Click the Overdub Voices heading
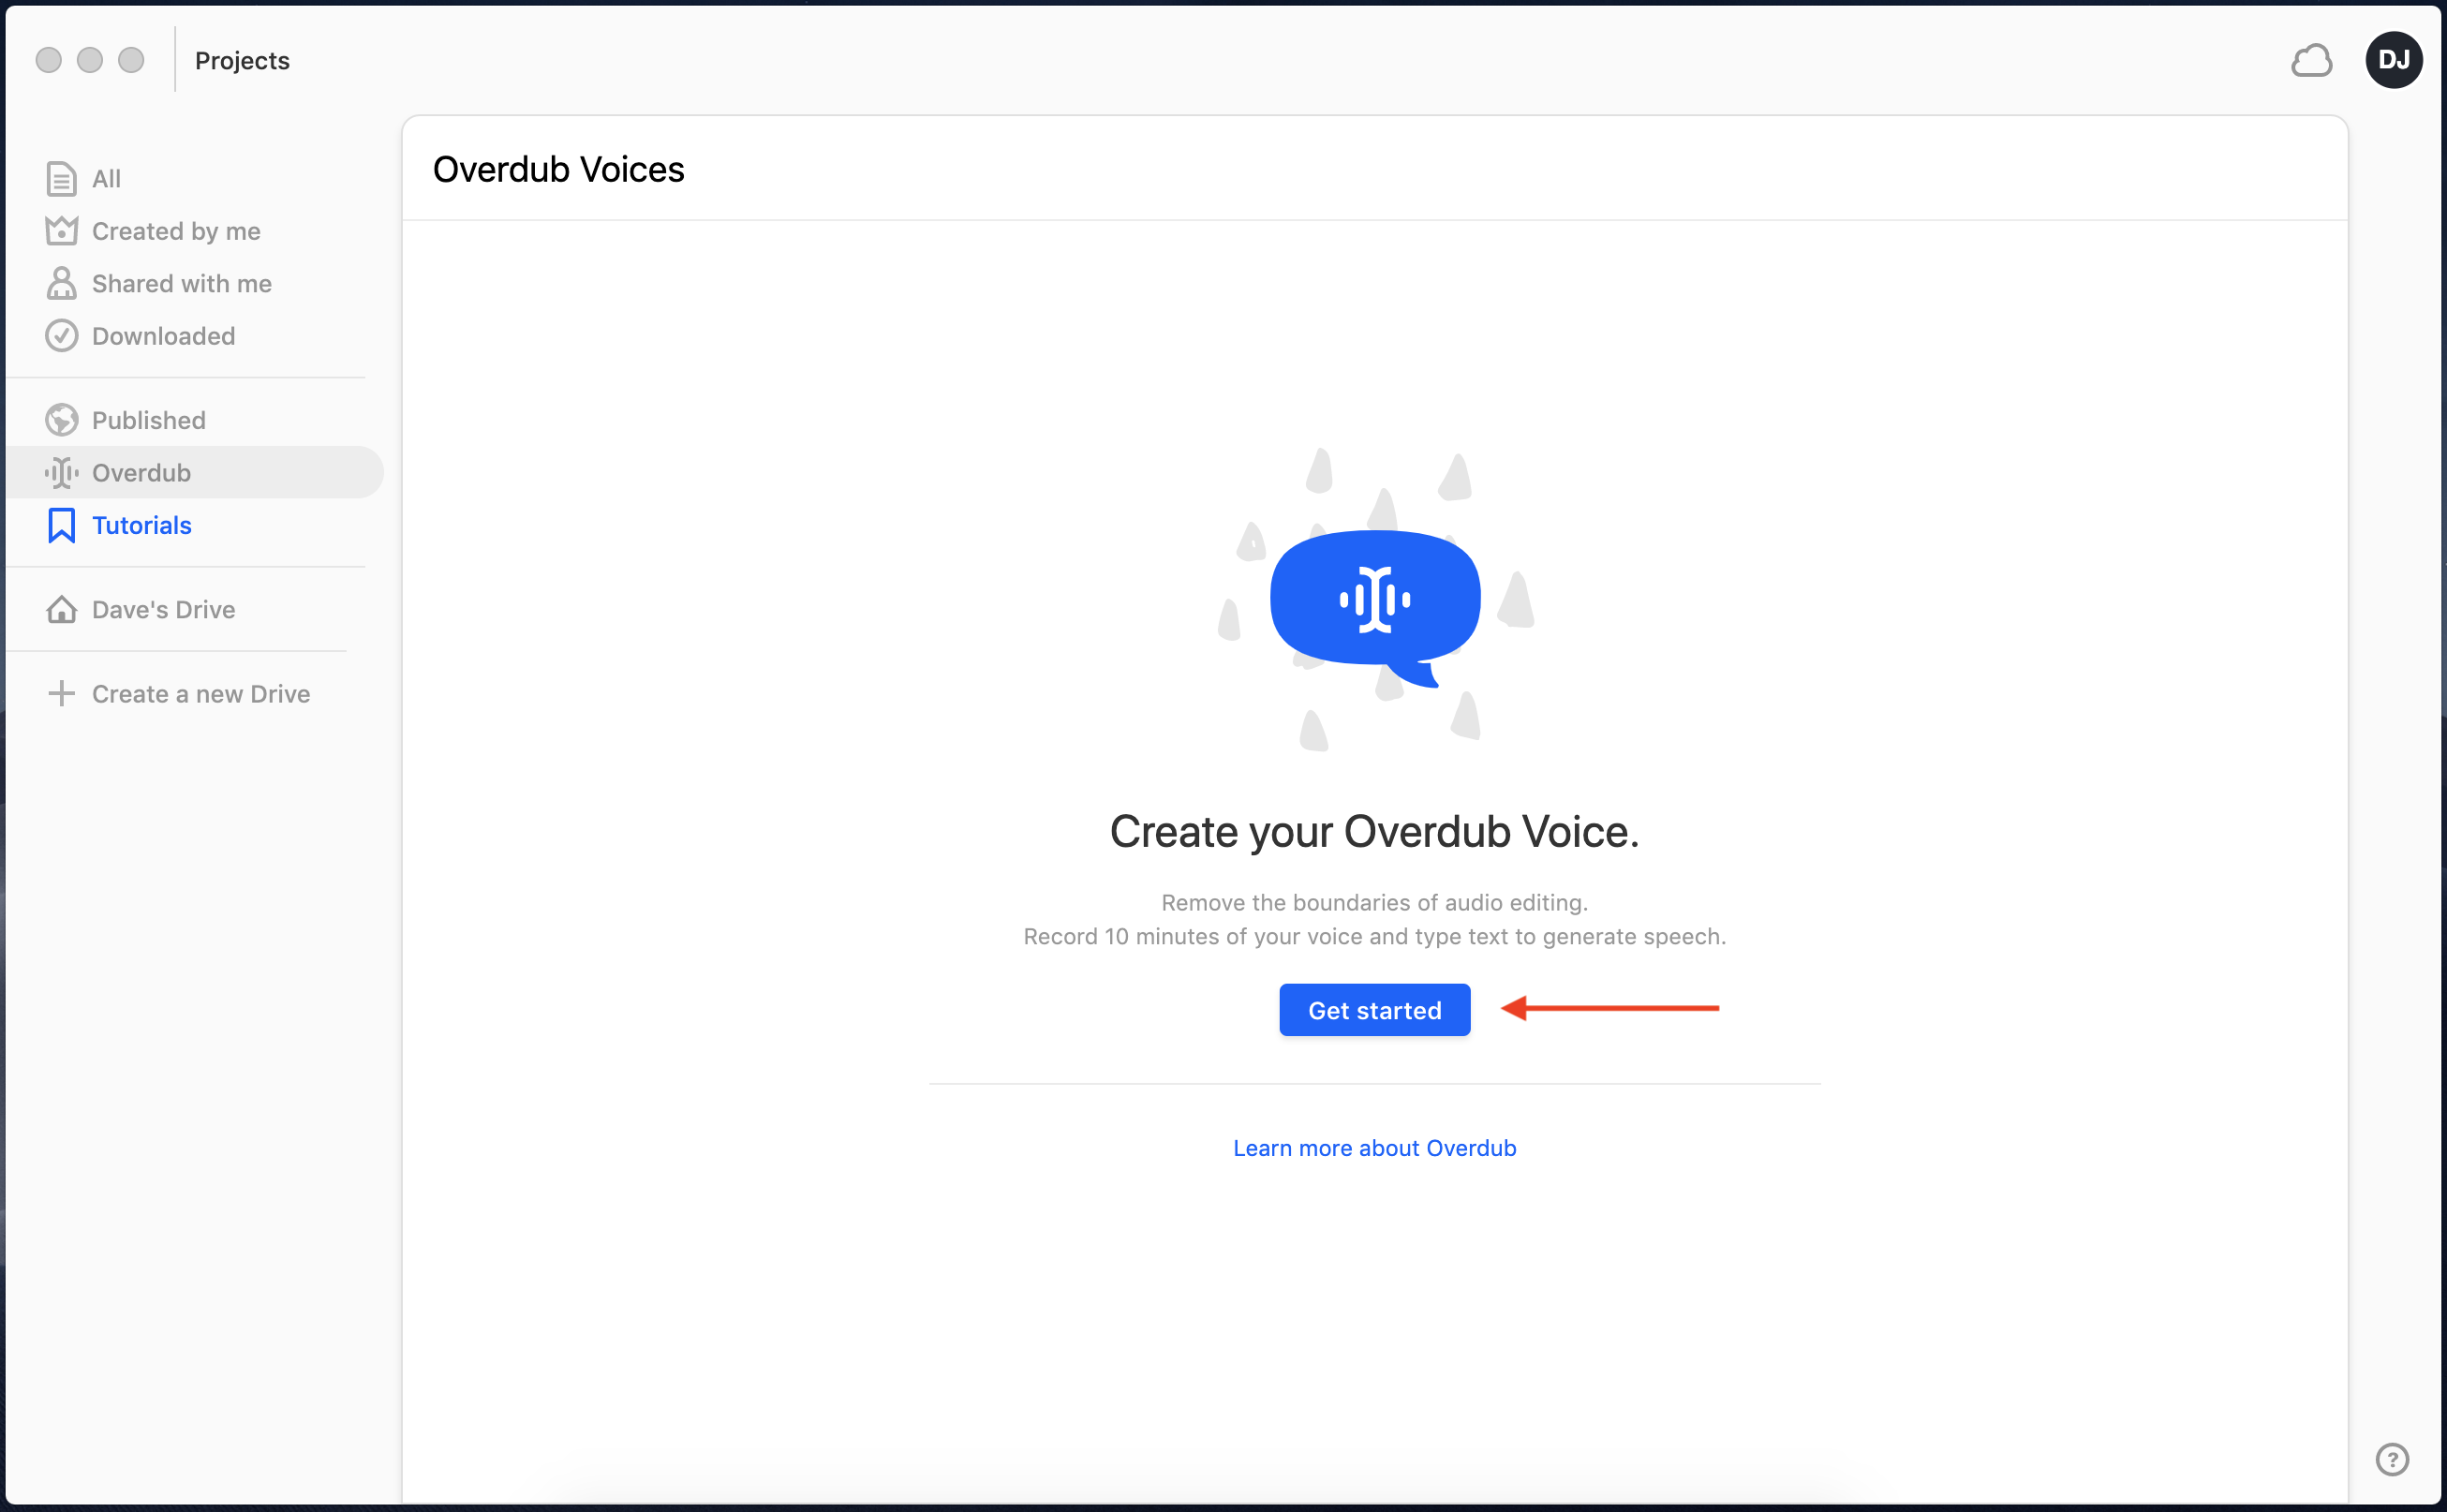Image resolution: width=2447 pixels, height=1512 pixels. pyautogui.click(x=558, y=170)
